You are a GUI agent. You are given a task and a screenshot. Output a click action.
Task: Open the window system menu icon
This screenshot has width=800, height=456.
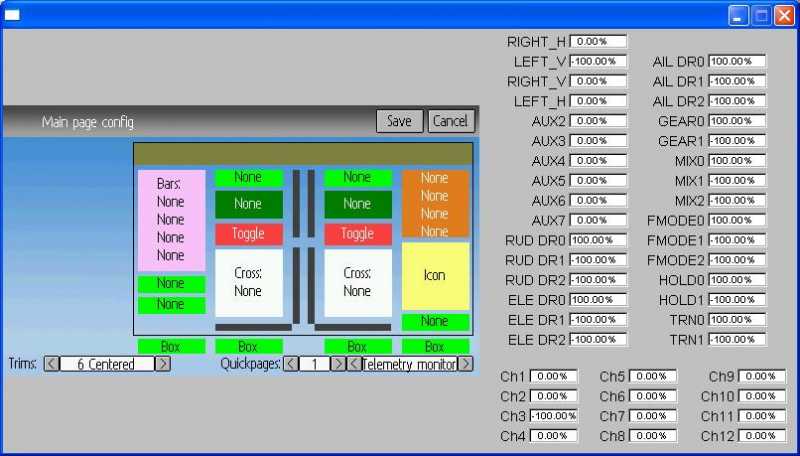(12, 15)
